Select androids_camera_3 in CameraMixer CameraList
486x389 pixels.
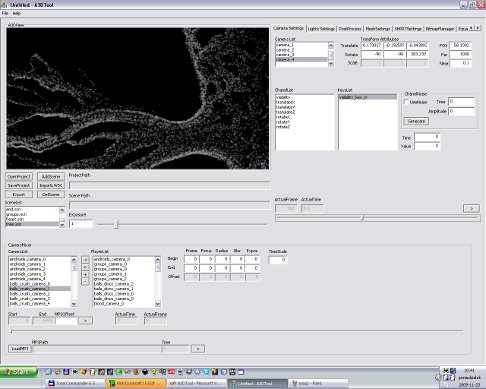tap(28, 274)
